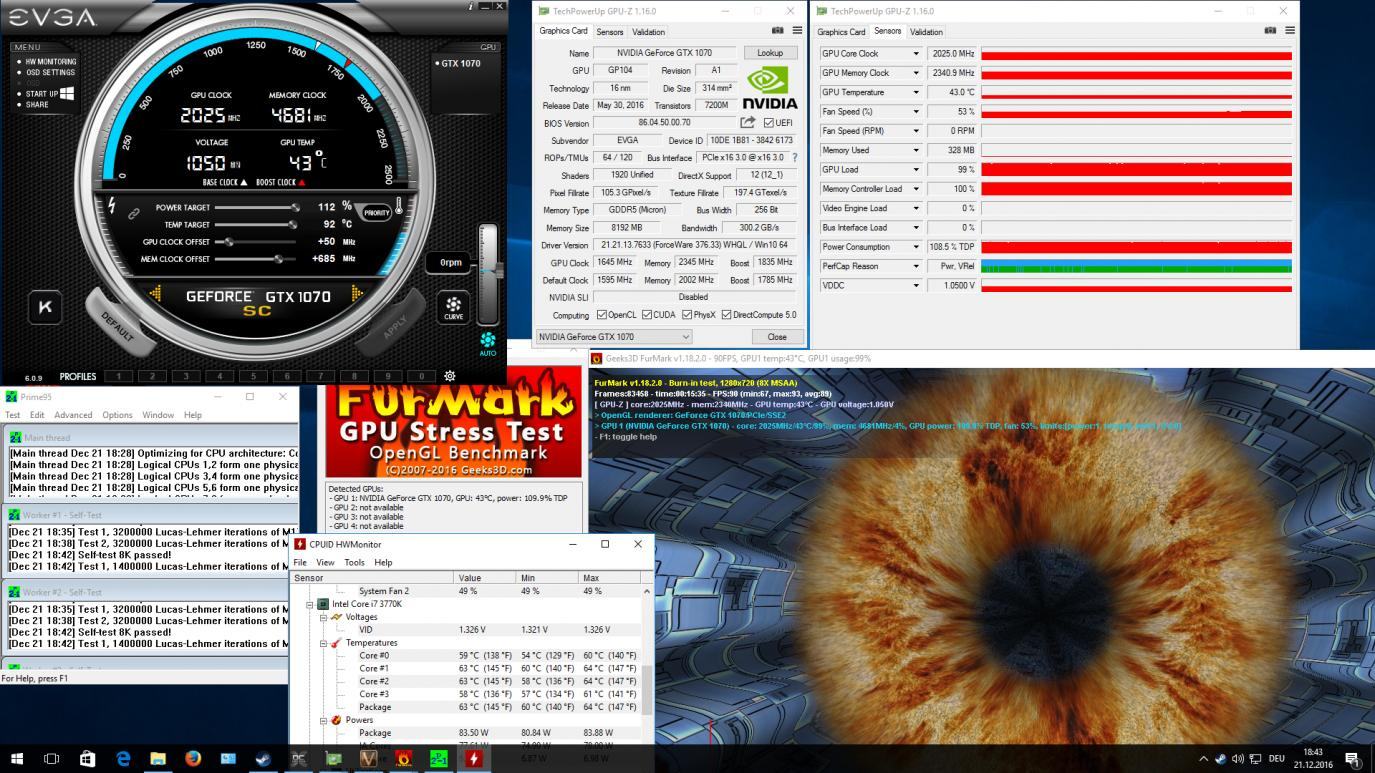This screenshot has height=773, width=1375.
Task: Open the hamburger menu in GPU-Z Sensors window
Action: coord(1289,31)
